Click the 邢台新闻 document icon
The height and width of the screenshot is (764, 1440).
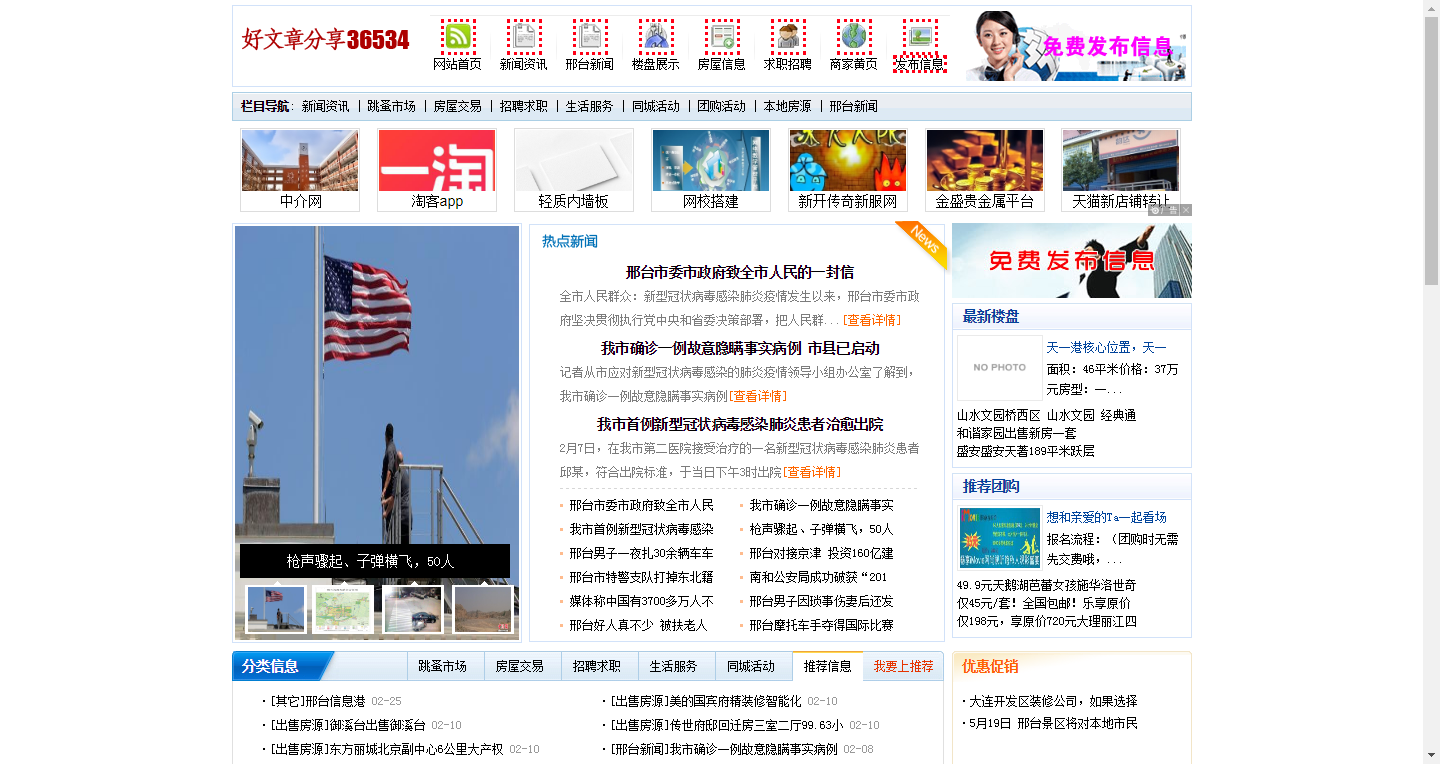(x=590, y=37)
